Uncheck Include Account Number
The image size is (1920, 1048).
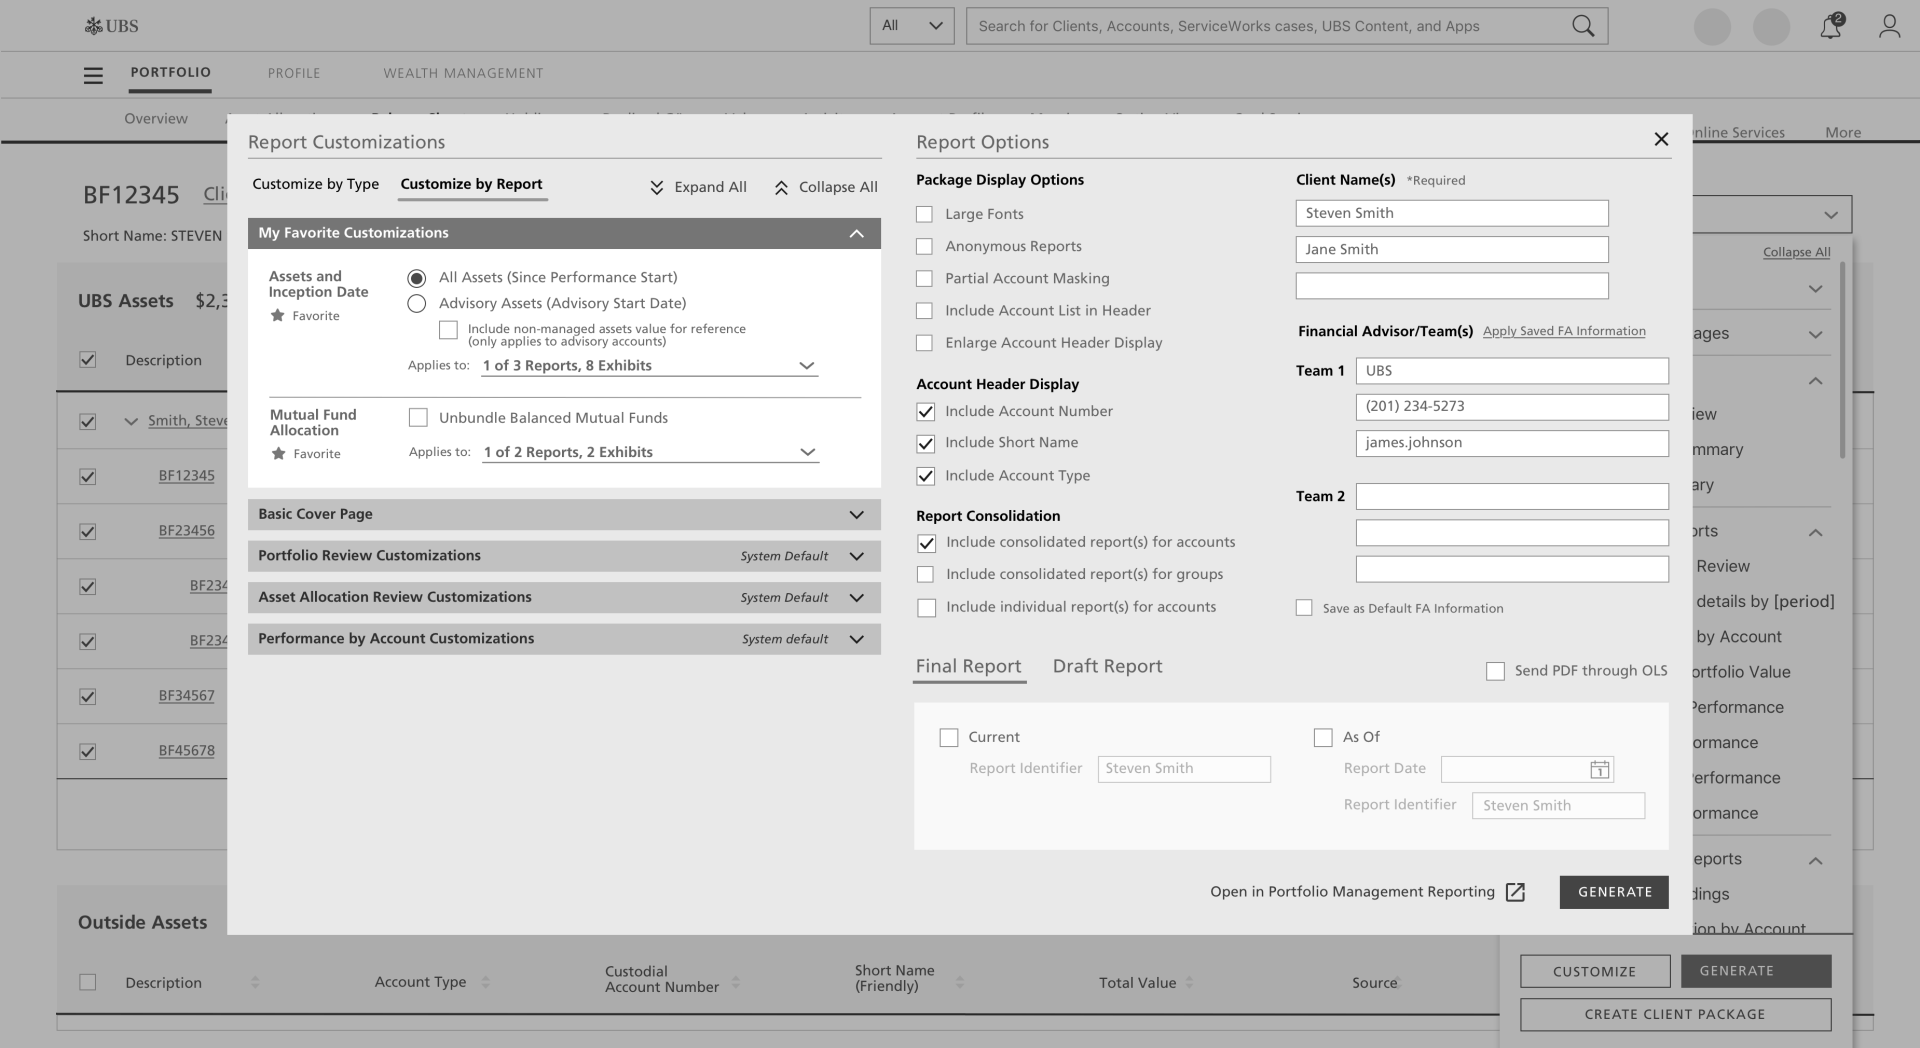(926, 411)
